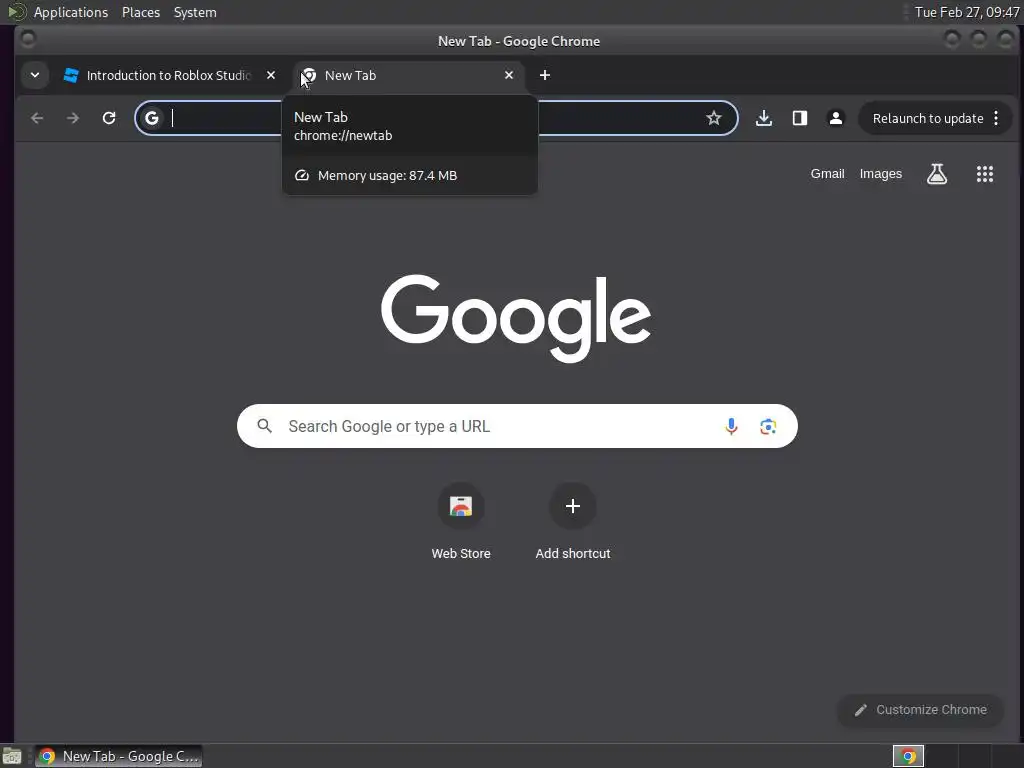Image resolution: width=1024 pixels, height=768 pixels.
Task: Click the Add shortcut button
Action: click(573, 521)
